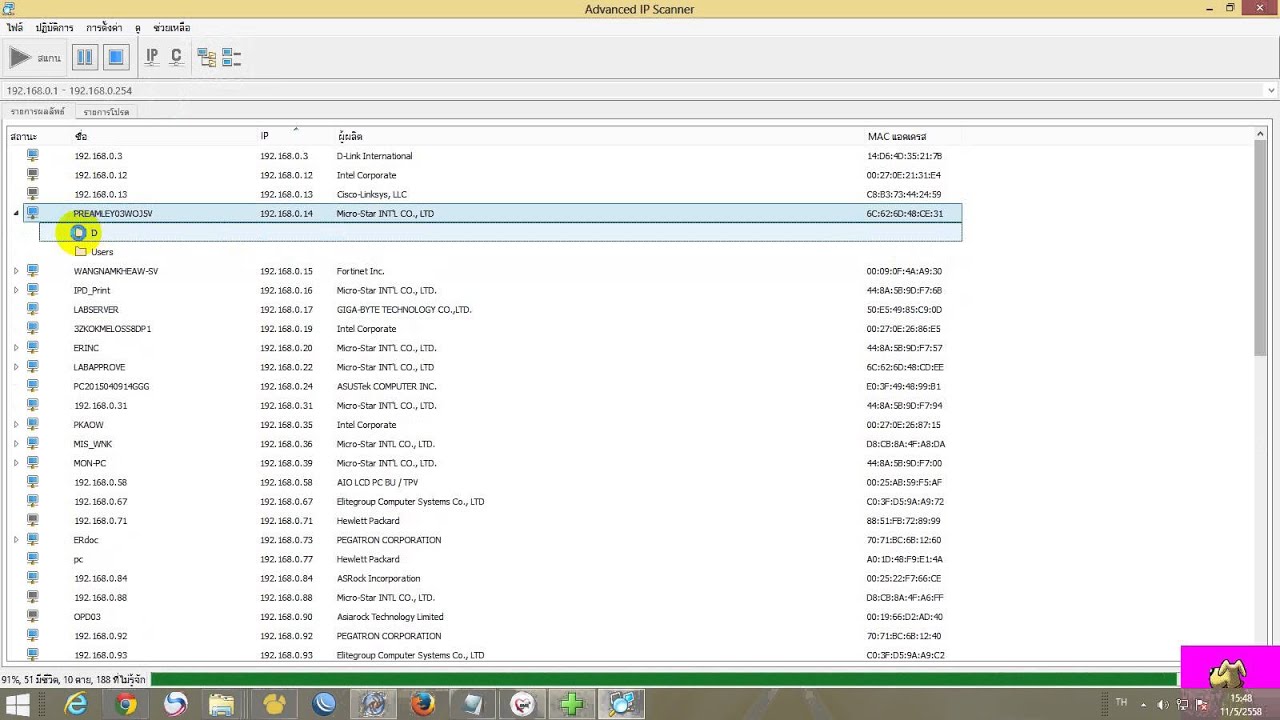Open the ดู (View) menu
The height and width of the screenshot is (720, 1280).
point(138,28)
